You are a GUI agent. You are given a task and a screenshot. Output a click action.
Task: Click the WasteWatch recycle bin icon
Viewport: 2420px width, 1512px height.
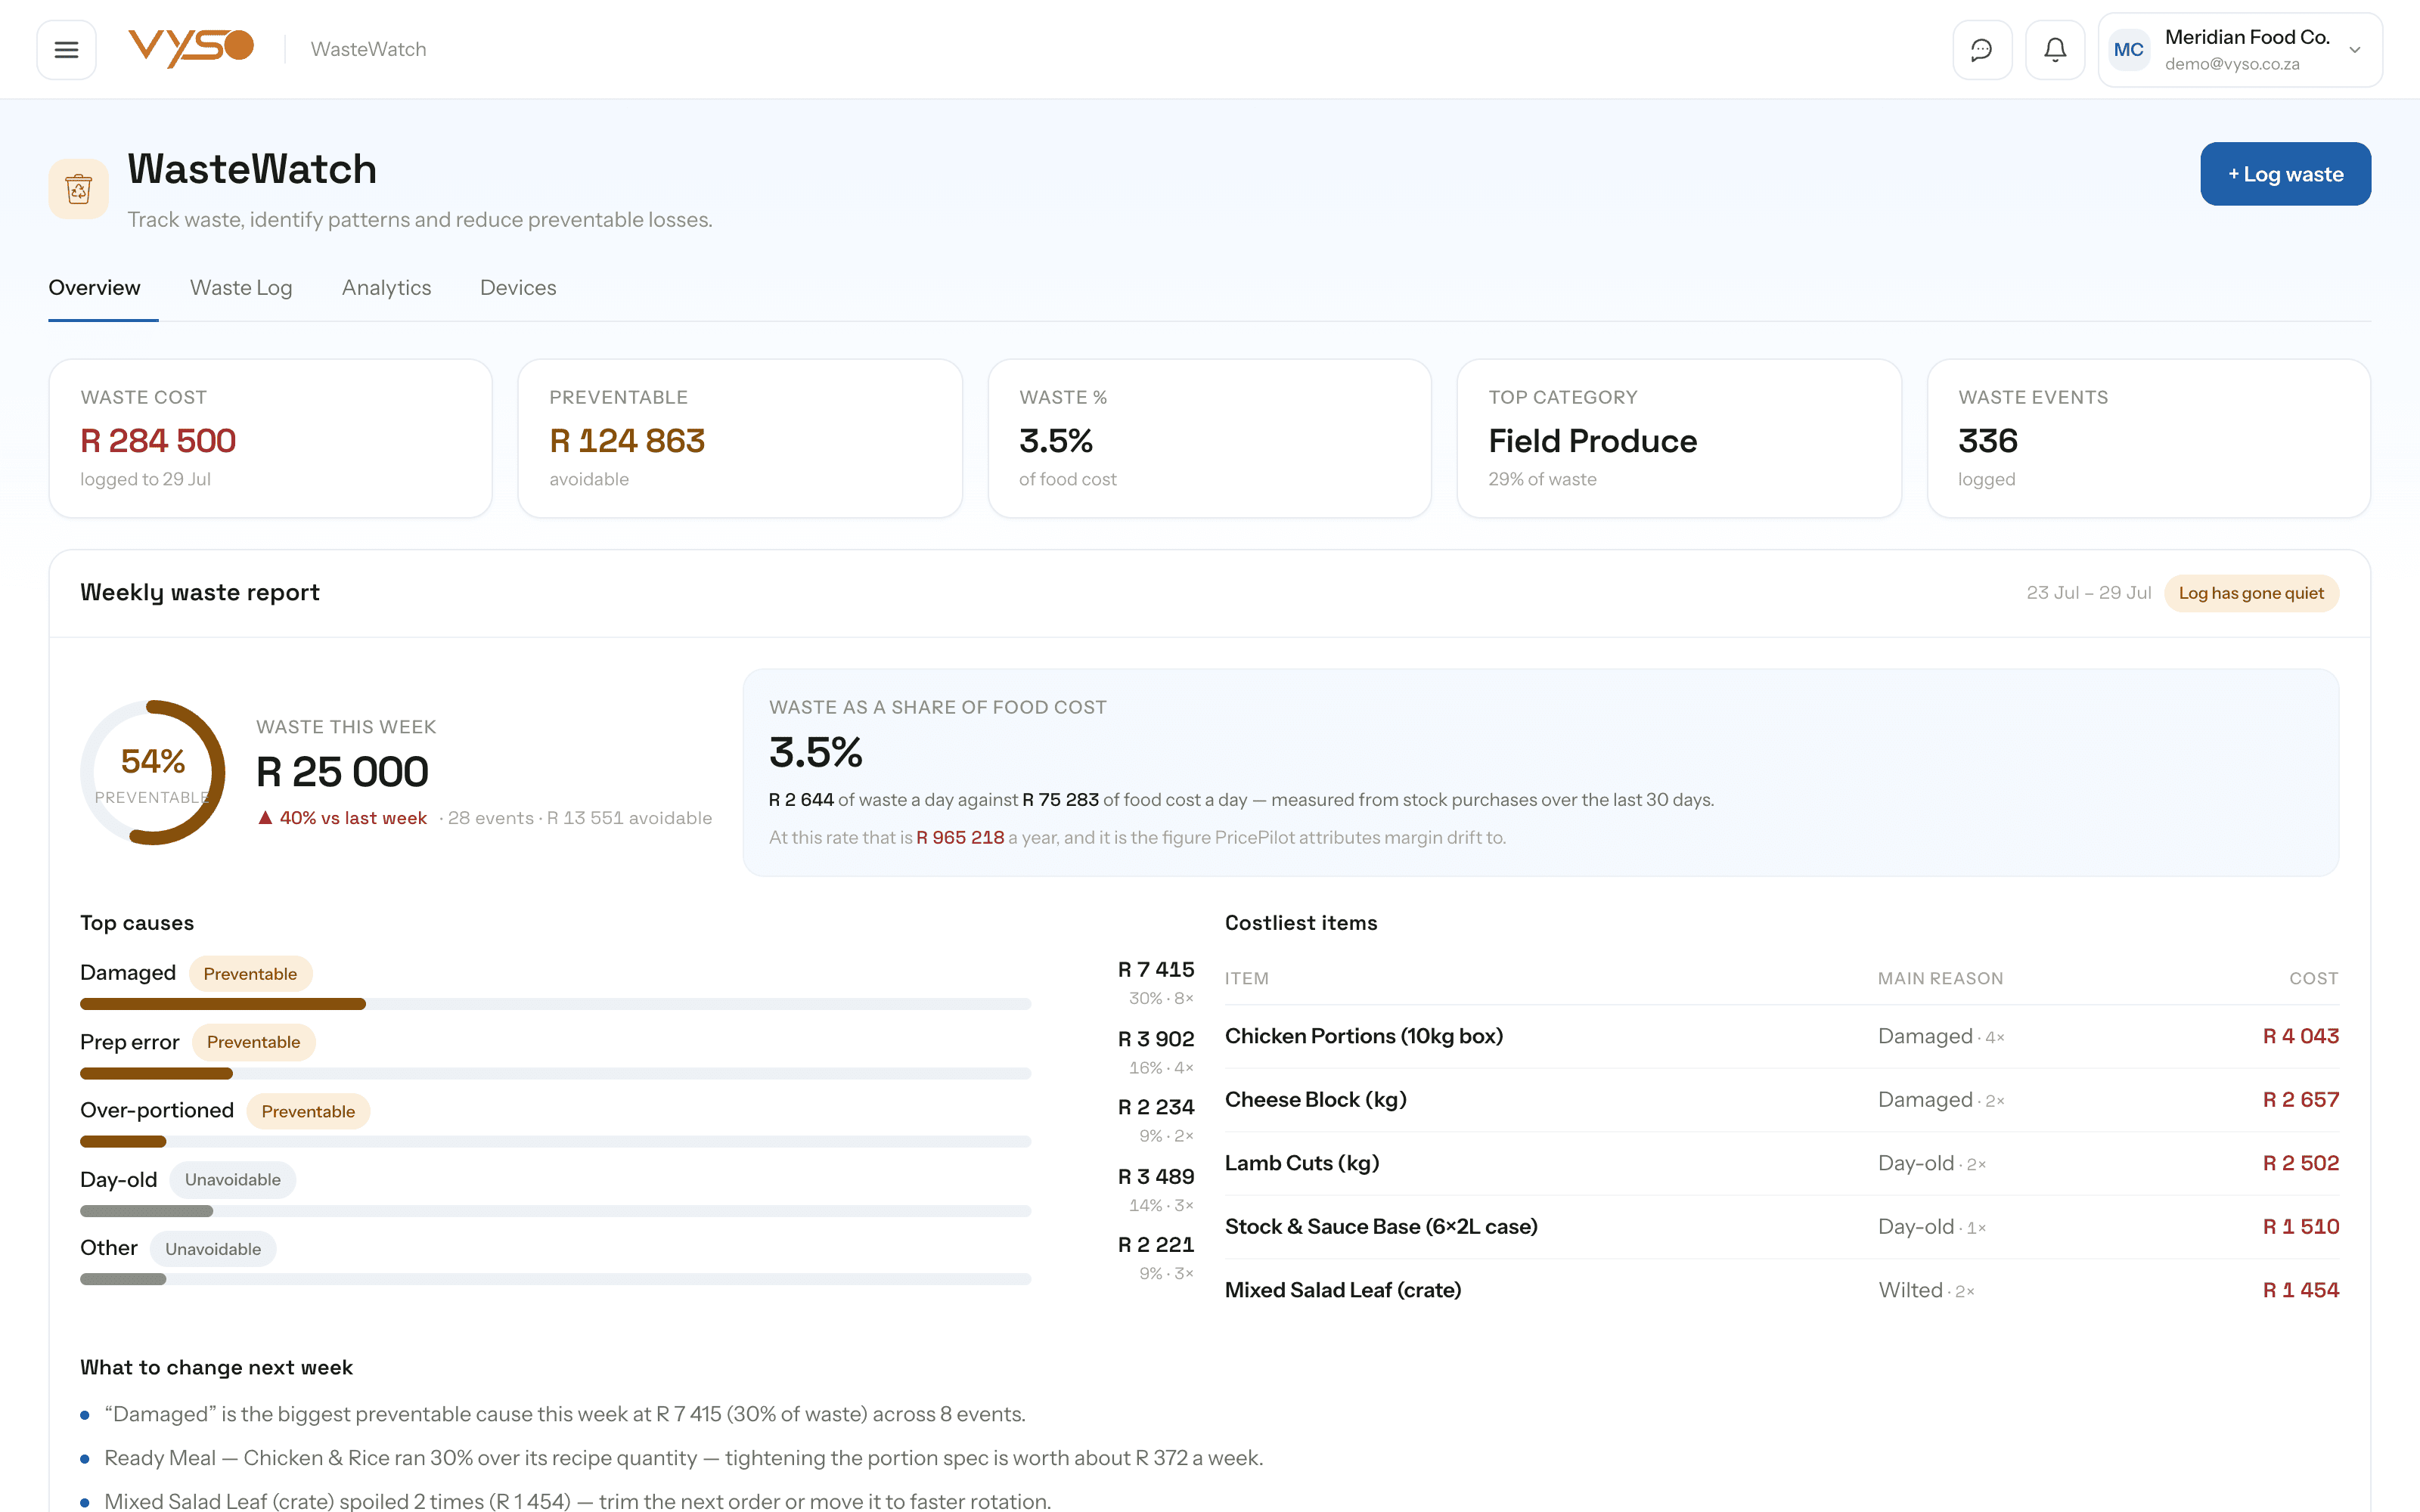[78, 188]
